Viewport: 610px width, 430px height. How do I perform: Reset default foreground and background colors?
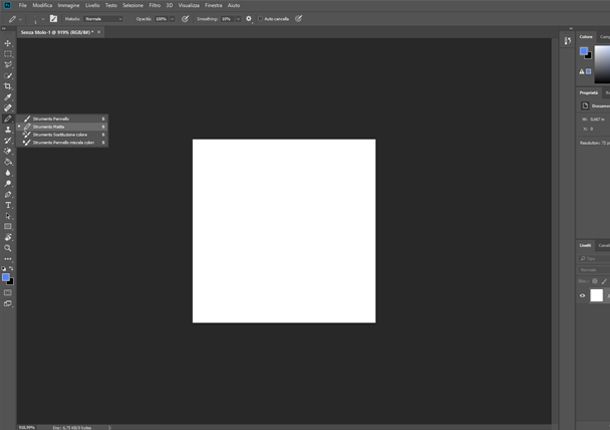click(x=4, y=269)
